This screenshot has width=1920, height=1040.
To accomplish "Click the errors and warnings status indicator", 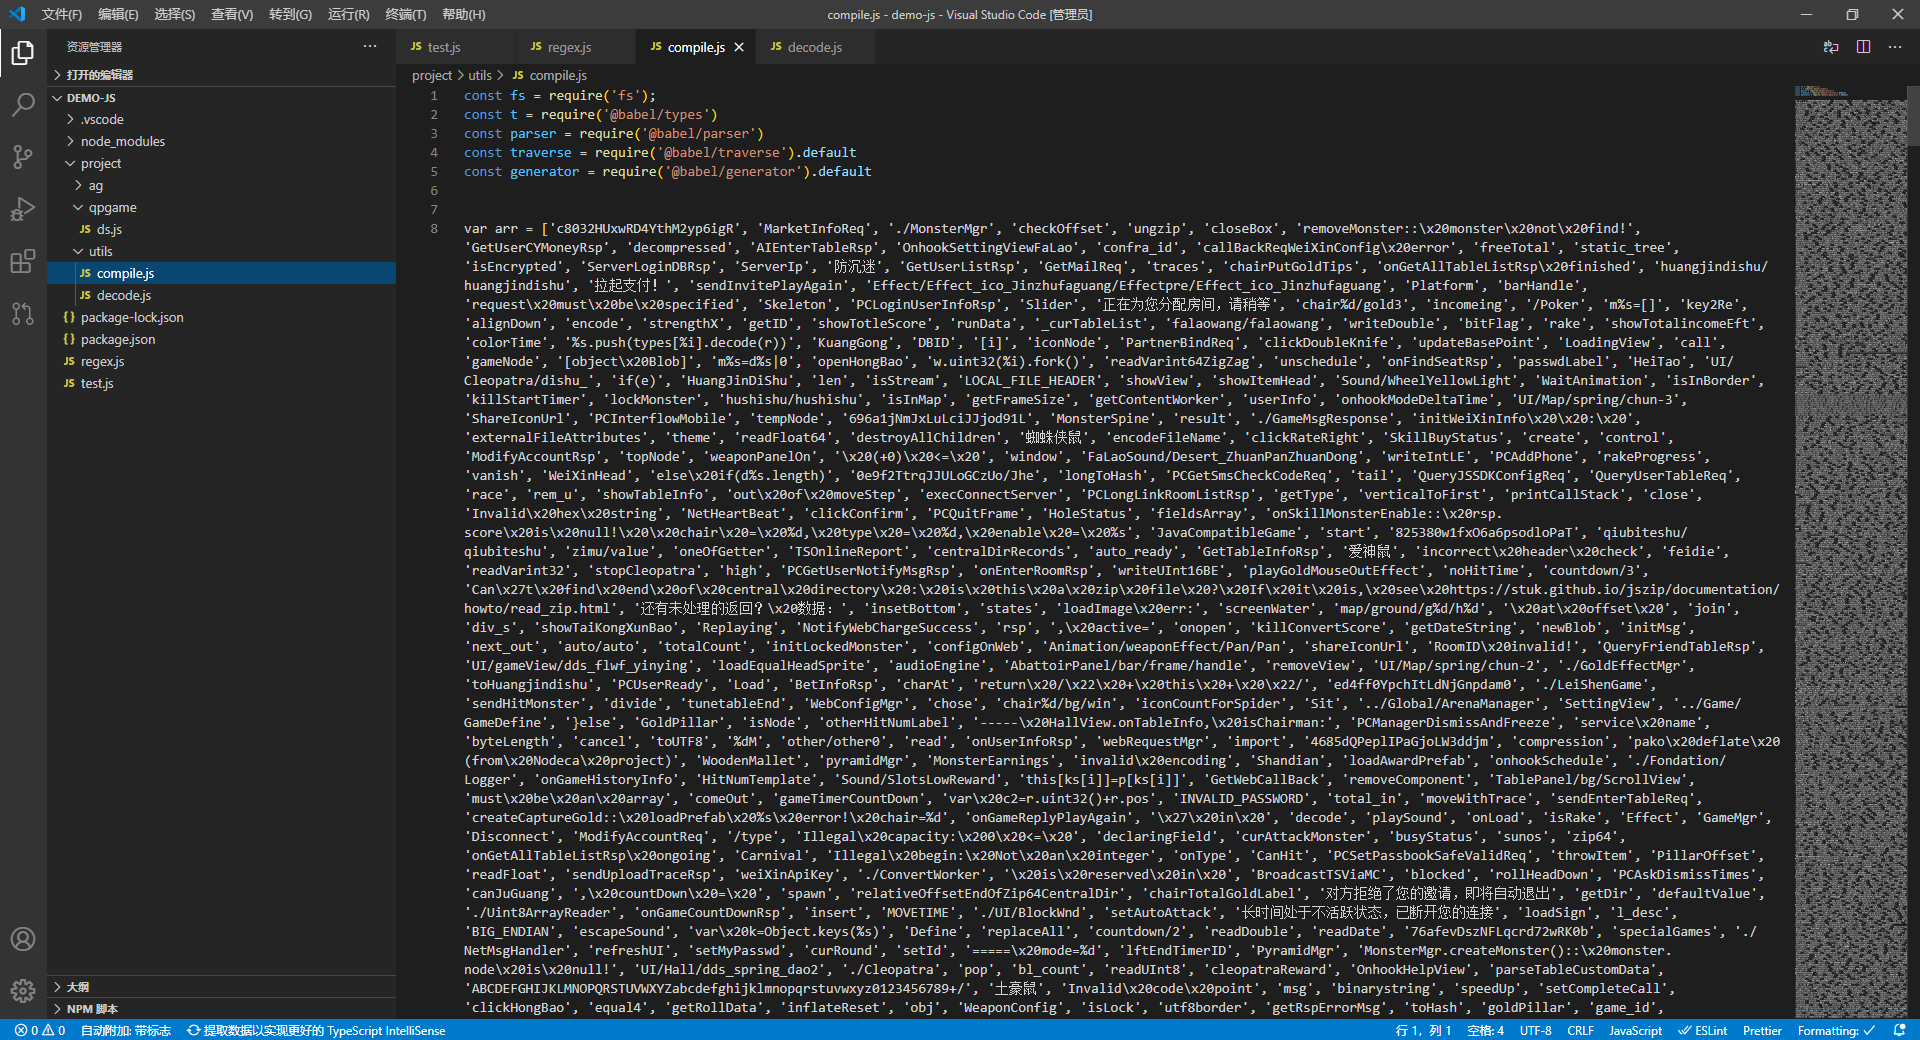I will [x=40, y=1030].
